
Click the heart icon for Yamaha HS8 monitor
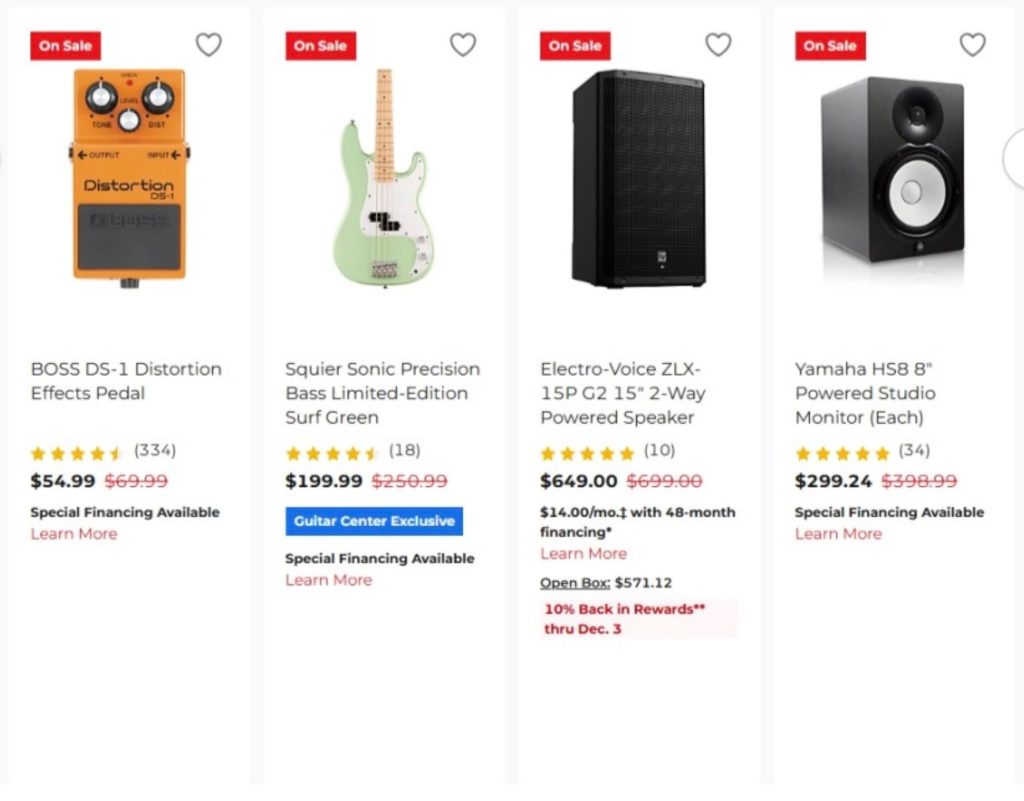click(x=972, y=45)
